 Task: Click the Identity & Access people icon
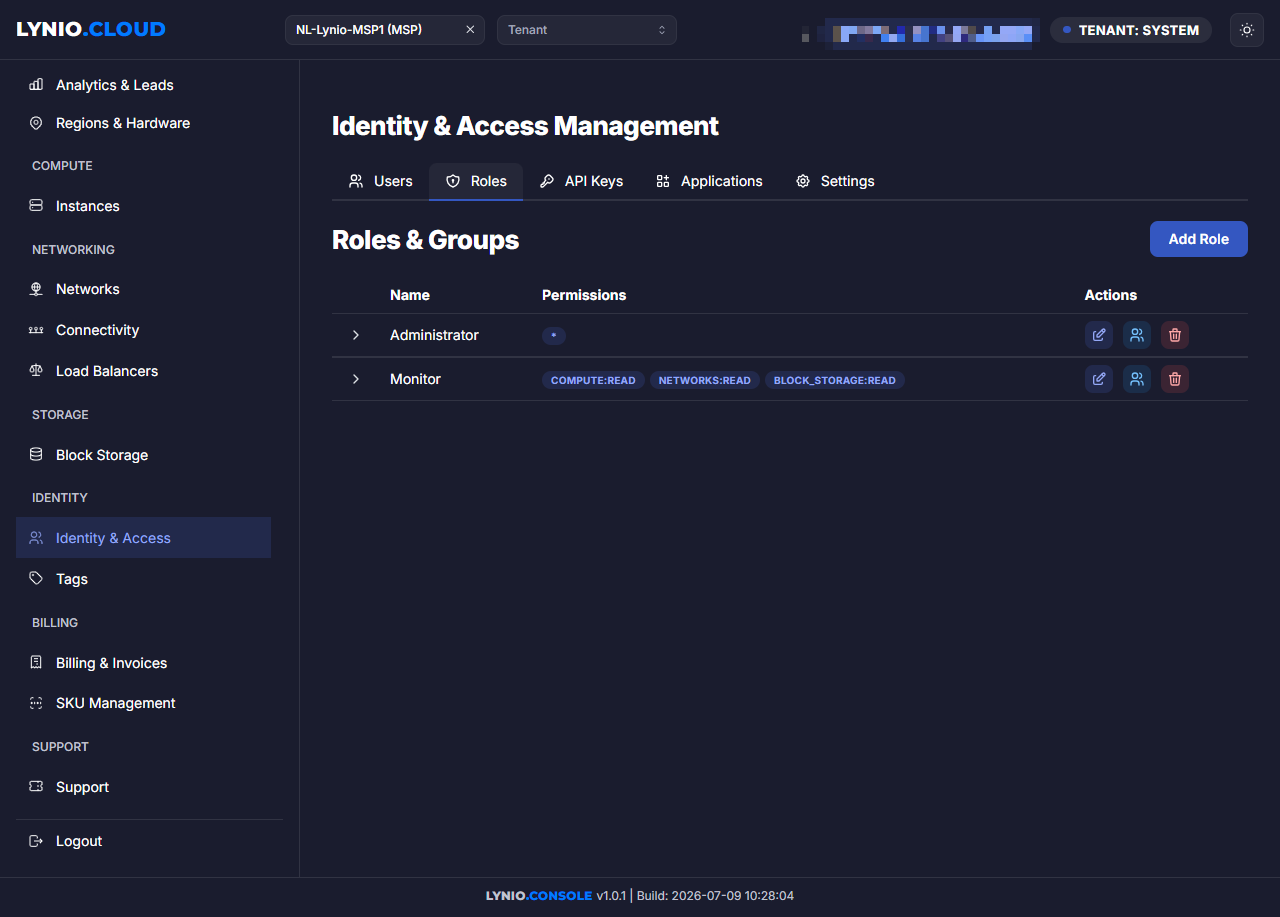[36, 538]
